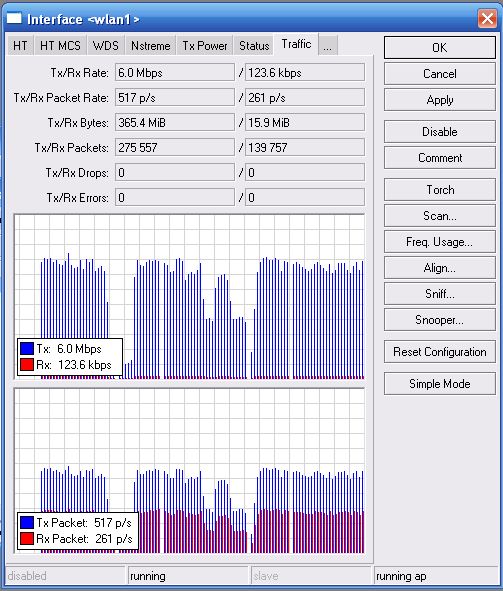Disable the wlan1 interface
Image resolution: width=503 pixels, height=591 pixels.
440,132
